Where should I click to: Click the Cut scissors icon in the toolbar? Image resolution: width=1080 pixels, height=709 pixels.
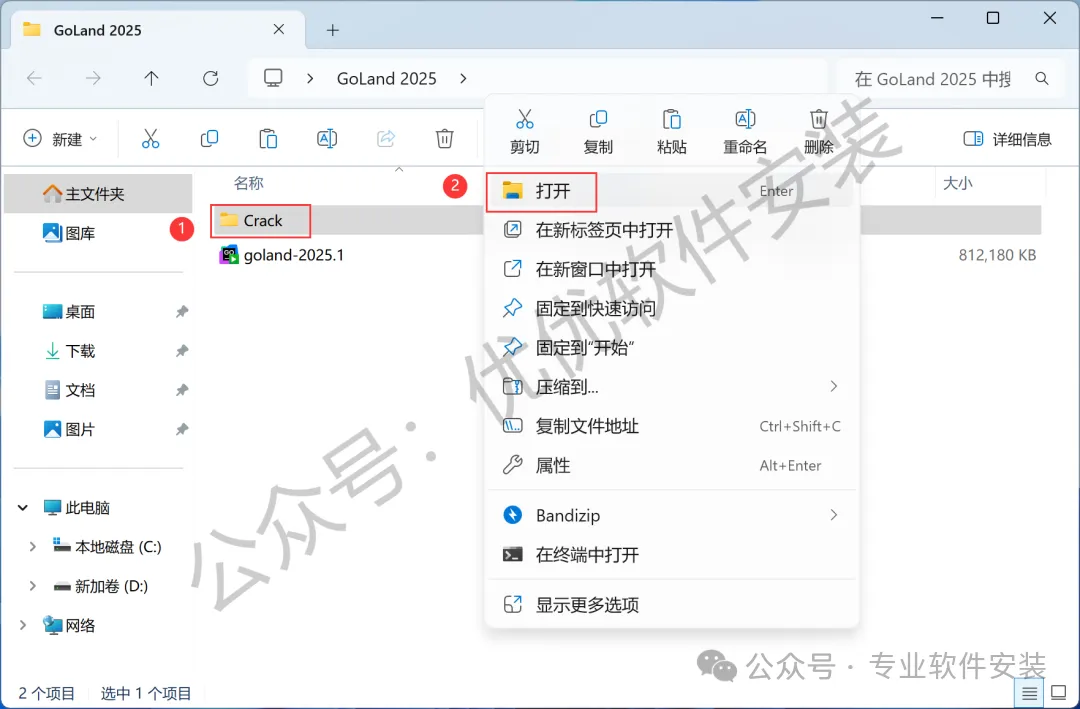pyautogui.click(x=150, y=138)
